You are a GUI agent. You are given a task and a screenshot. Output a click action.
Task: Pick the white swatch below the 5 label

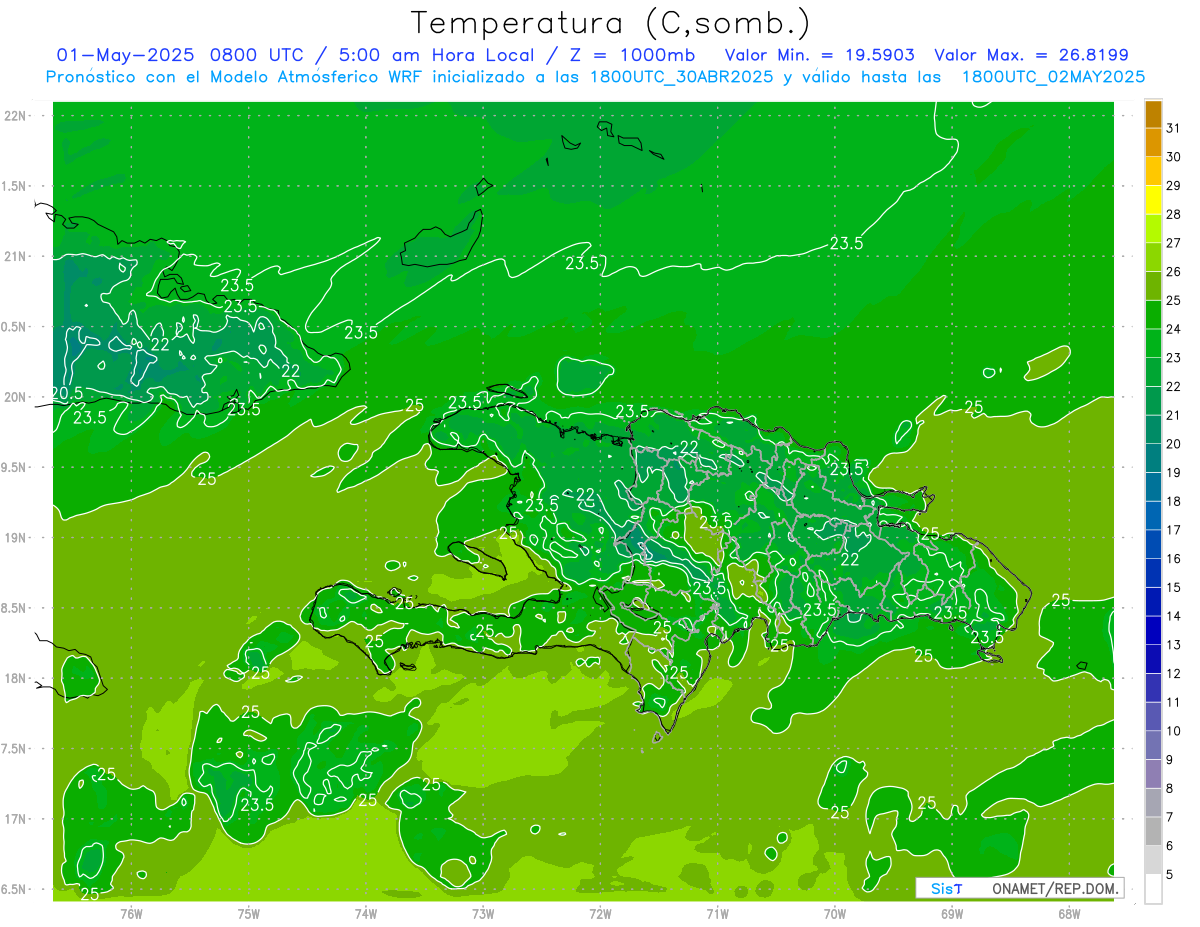1153,889
